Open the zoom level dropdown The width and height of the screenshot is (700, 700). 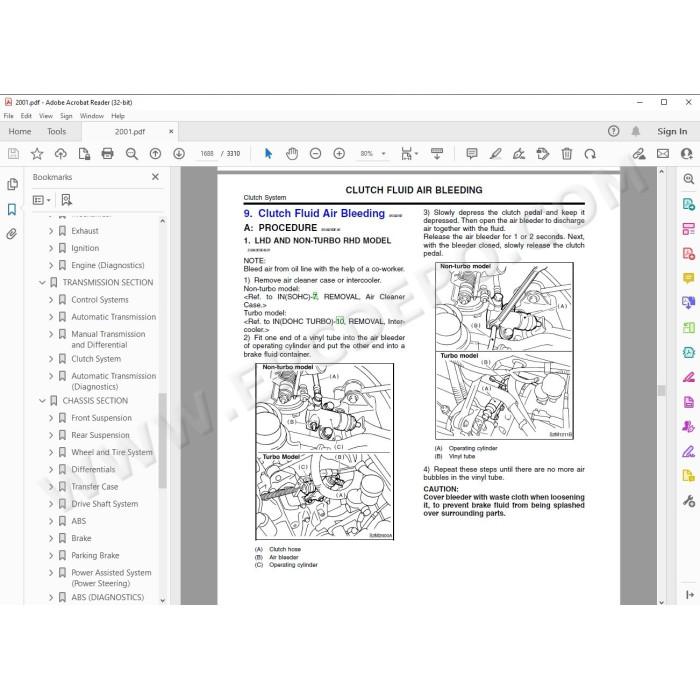coord(383,154)
